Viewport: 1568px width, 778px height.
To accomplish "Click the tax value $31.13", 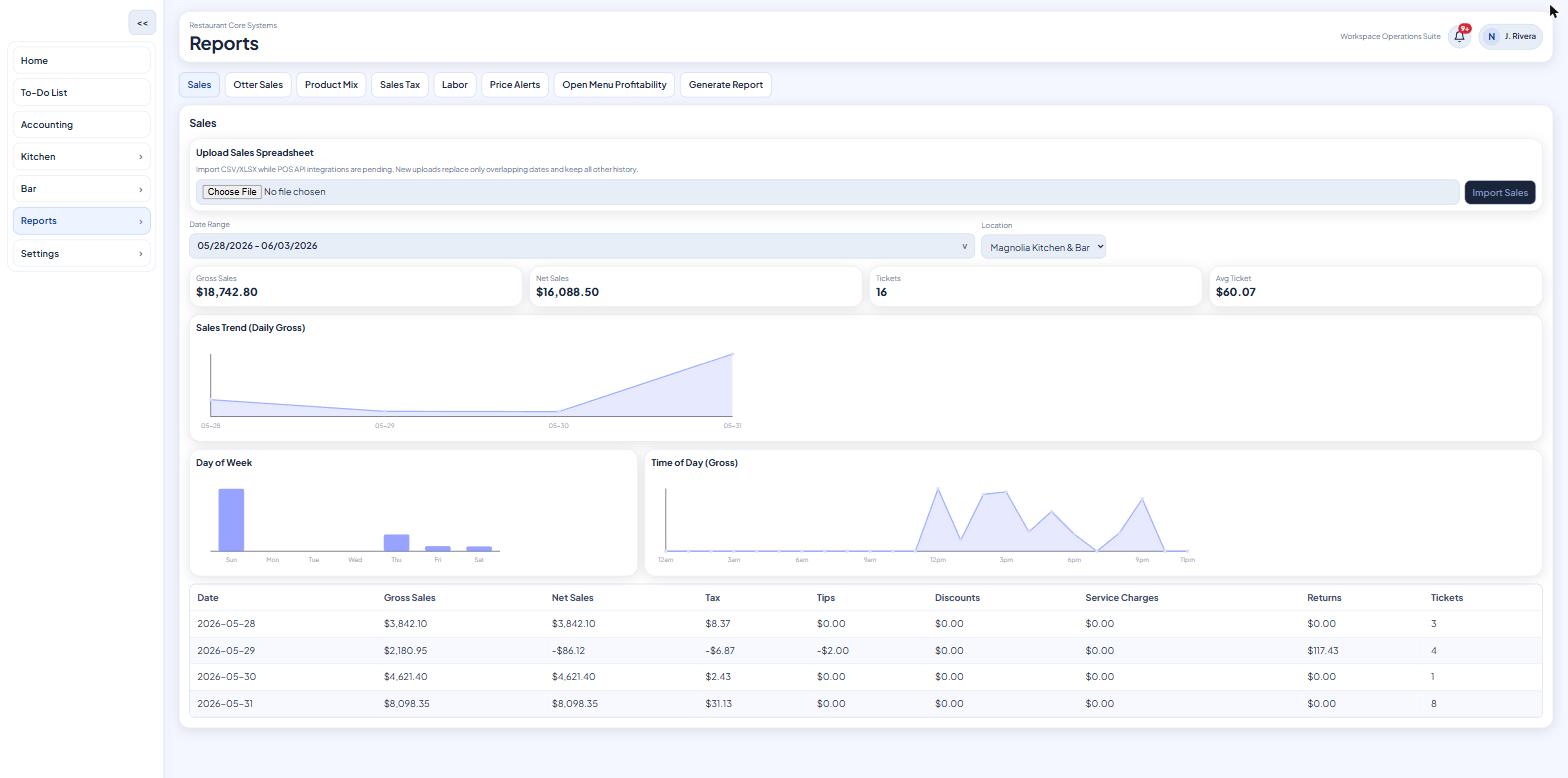I will (718, 704).
